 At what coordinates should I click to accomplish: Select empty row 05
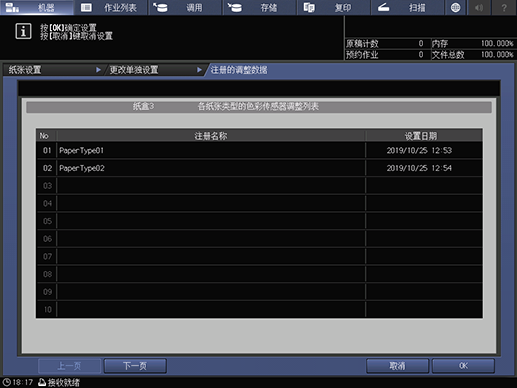coord(259,221)
